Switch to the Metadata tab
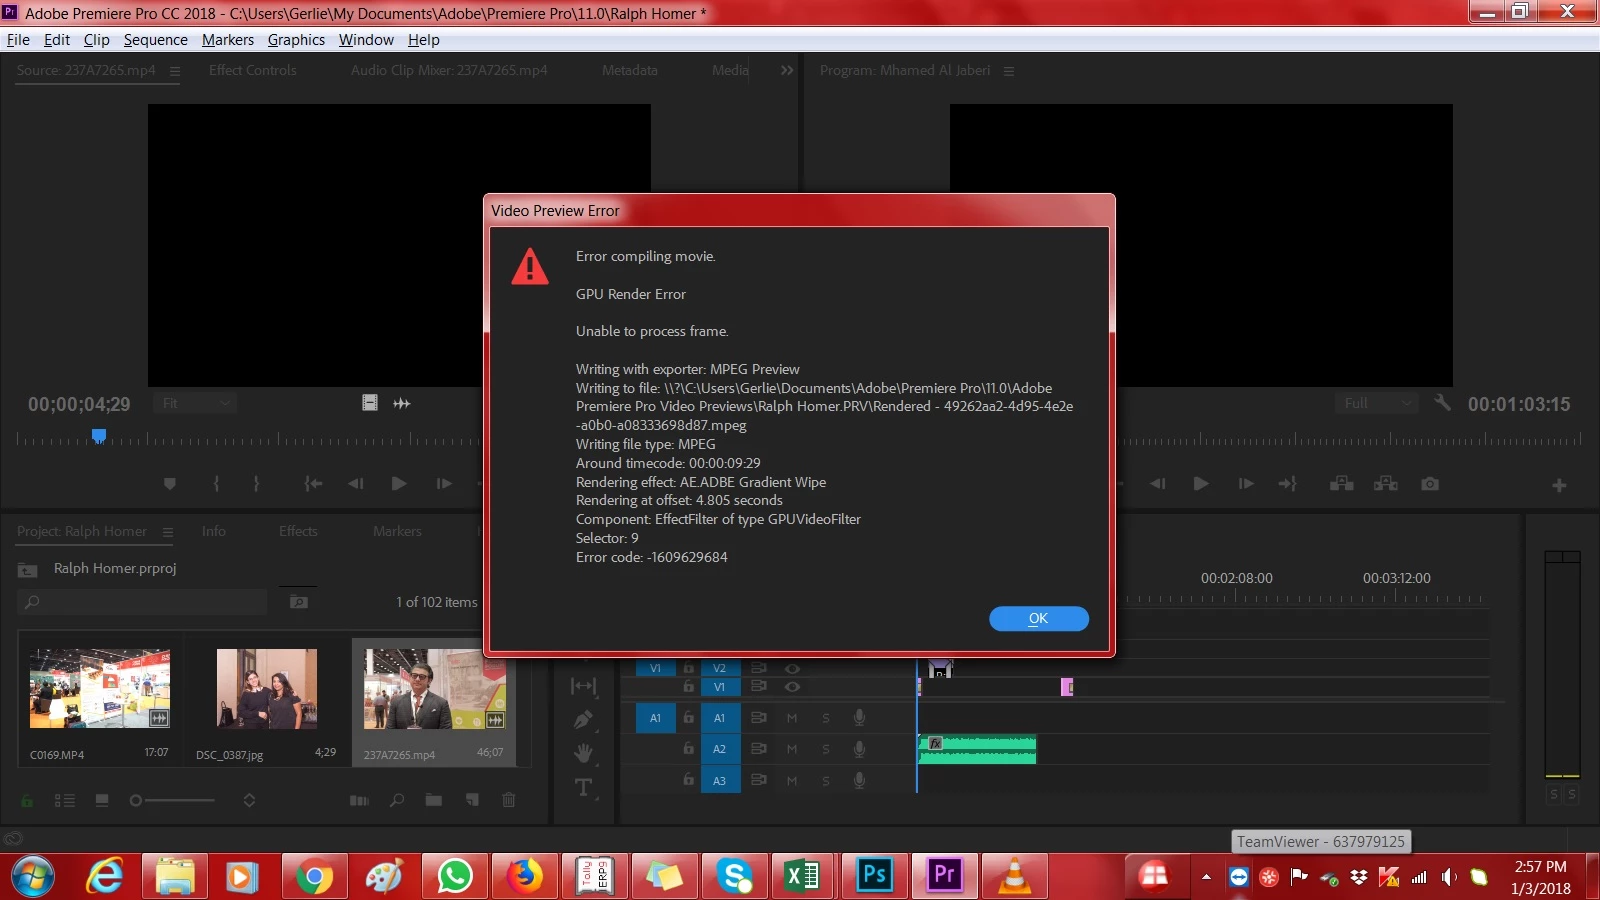Image resolution: width=1600 pixels, height=900 pixels. [630, 70]
